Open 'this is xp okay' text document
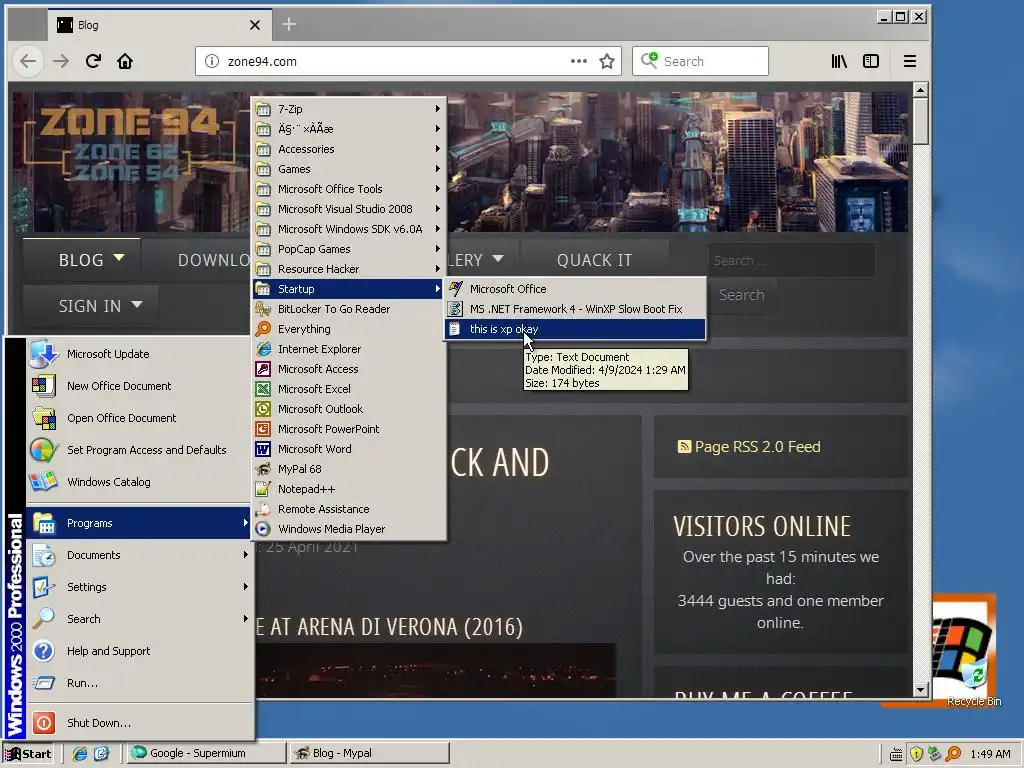This screenshot has height=768, width=1024. pyautogui.click(x=575, y=329)
